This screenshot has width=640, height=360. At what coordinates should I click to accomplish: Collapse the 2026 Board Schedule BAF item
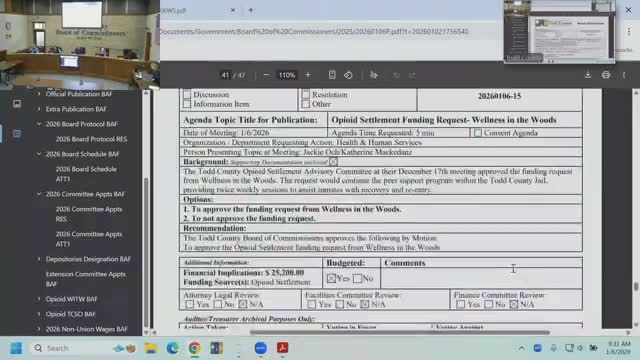(39, 154)
